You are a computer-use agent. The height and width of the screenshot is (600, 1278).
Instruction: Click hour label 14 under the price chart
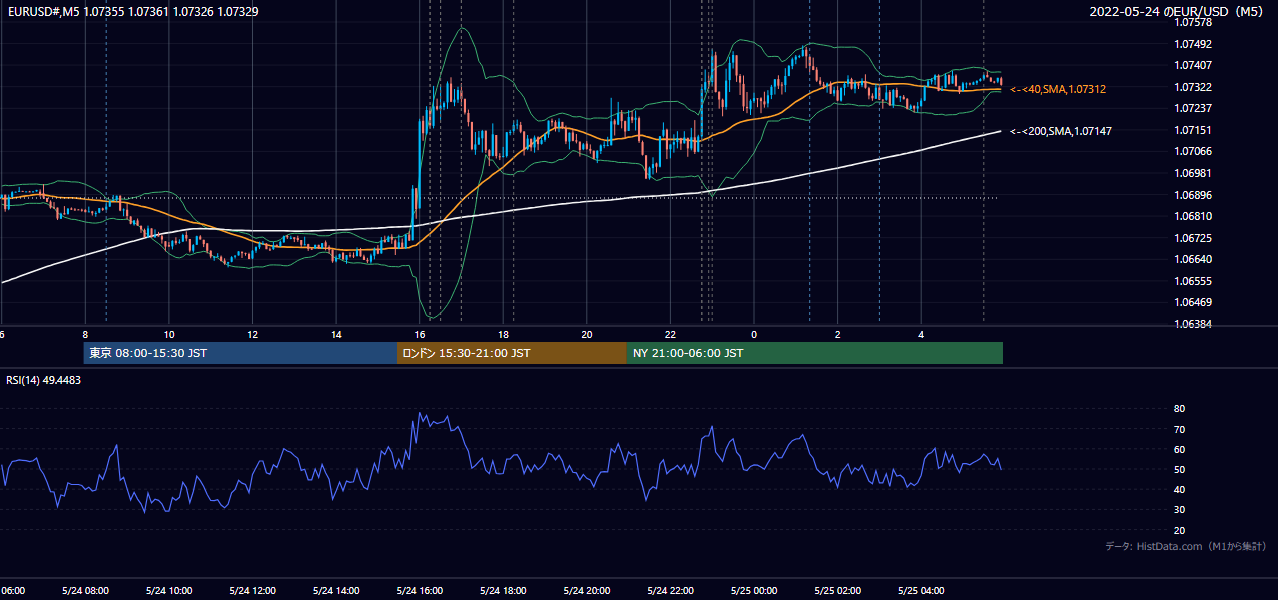(x=336, y=334)
